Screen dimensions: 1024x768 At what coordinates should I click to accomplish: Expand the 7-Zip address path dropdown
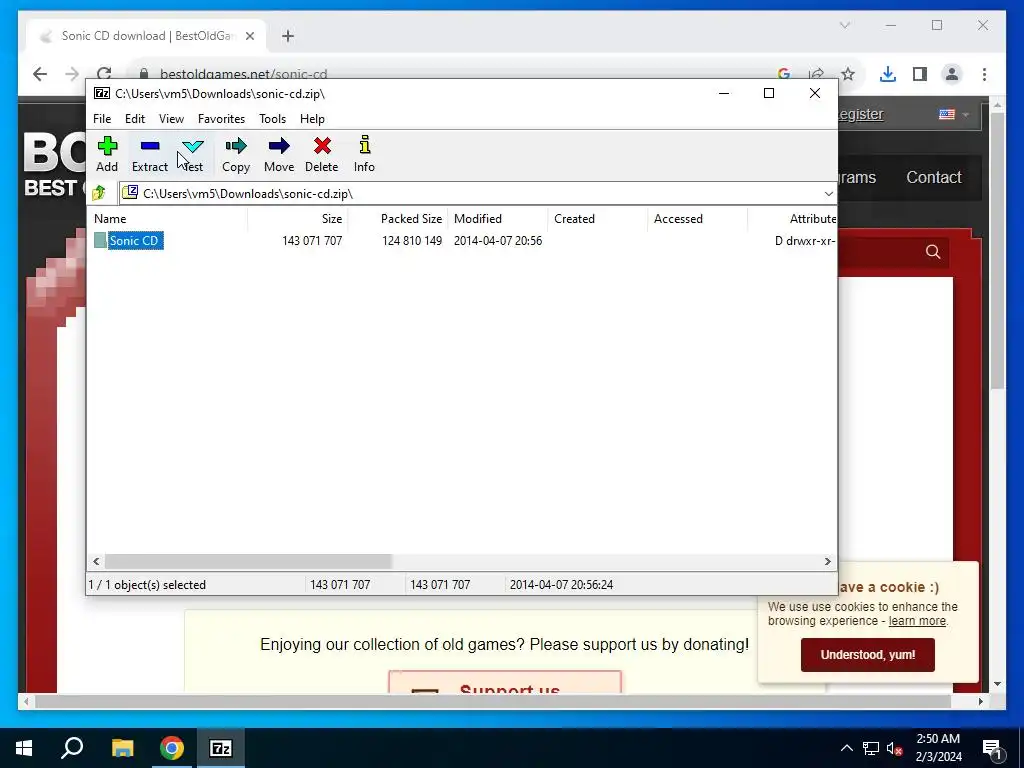pyautogui.click(x=828, y=194)
